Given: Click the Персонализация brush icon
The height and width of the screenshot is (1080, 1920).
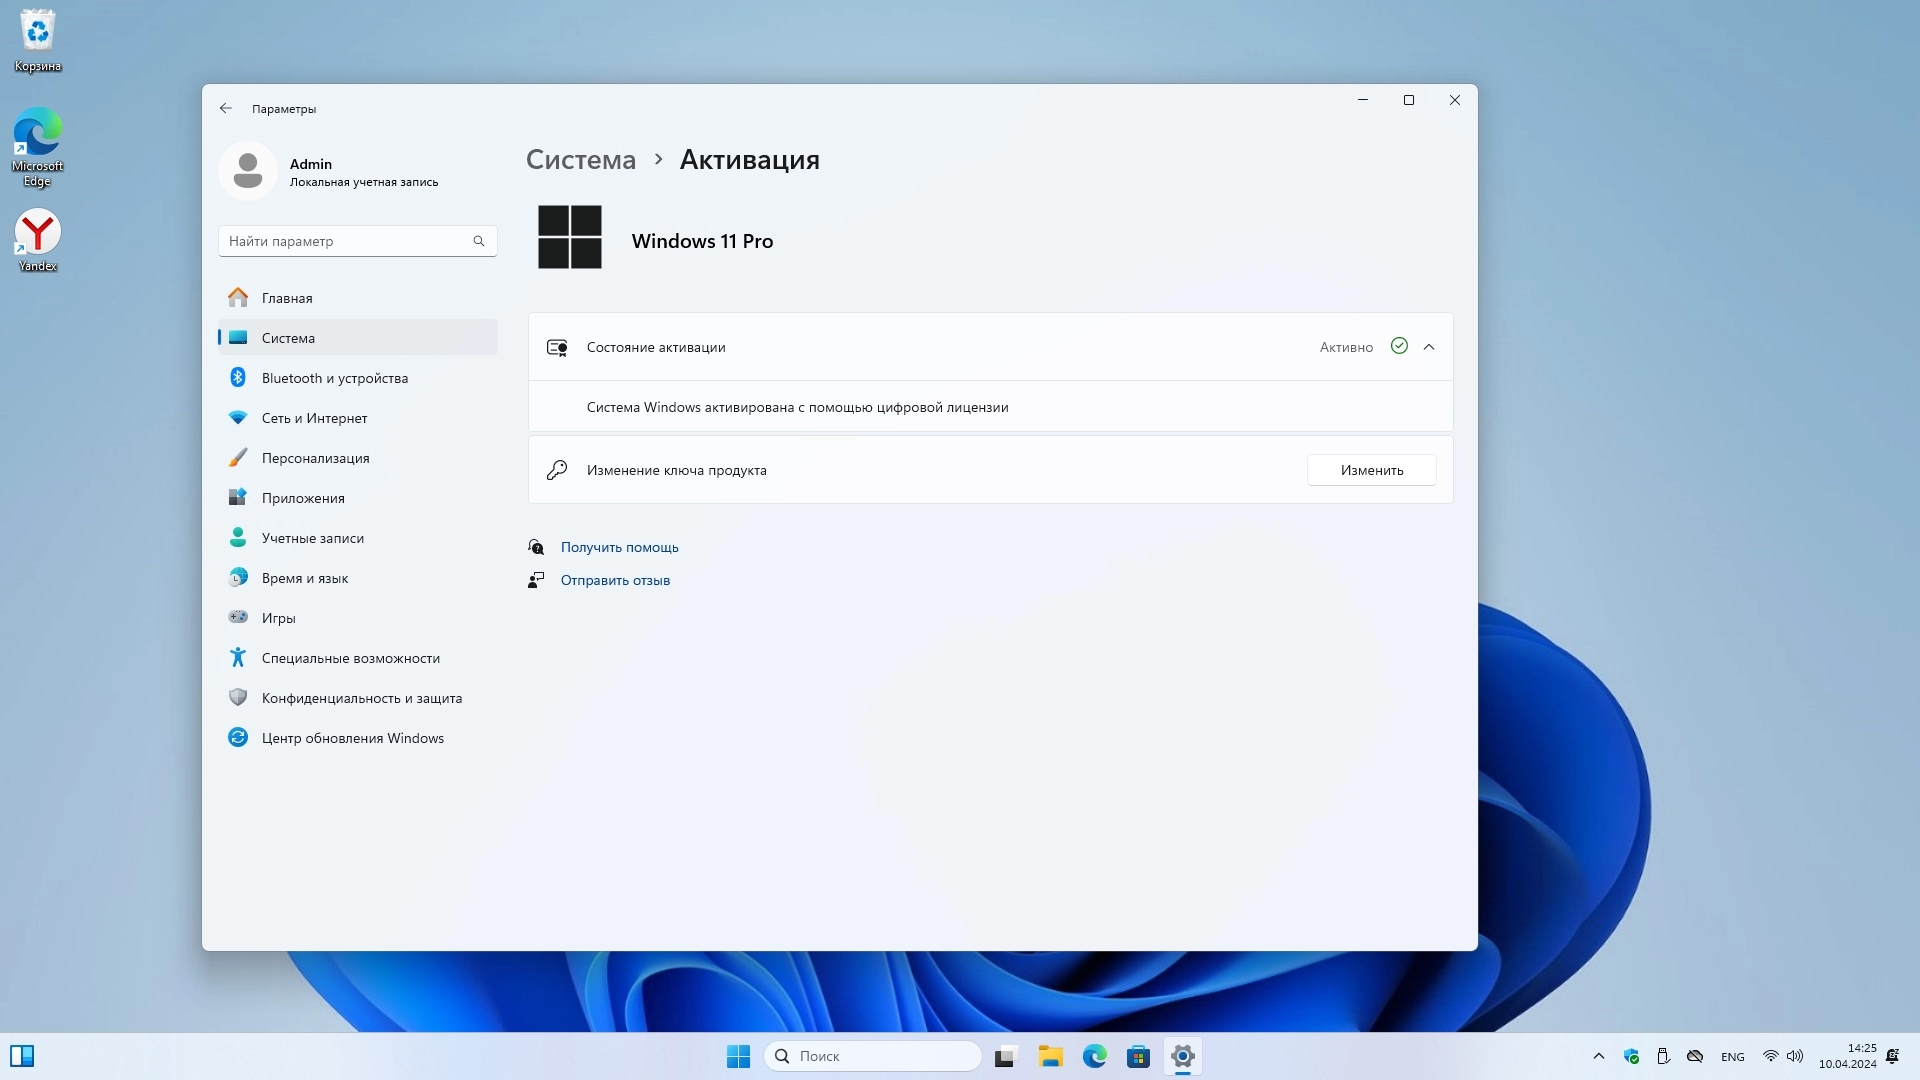Looking at the screenshot, I should click(238, 458).
